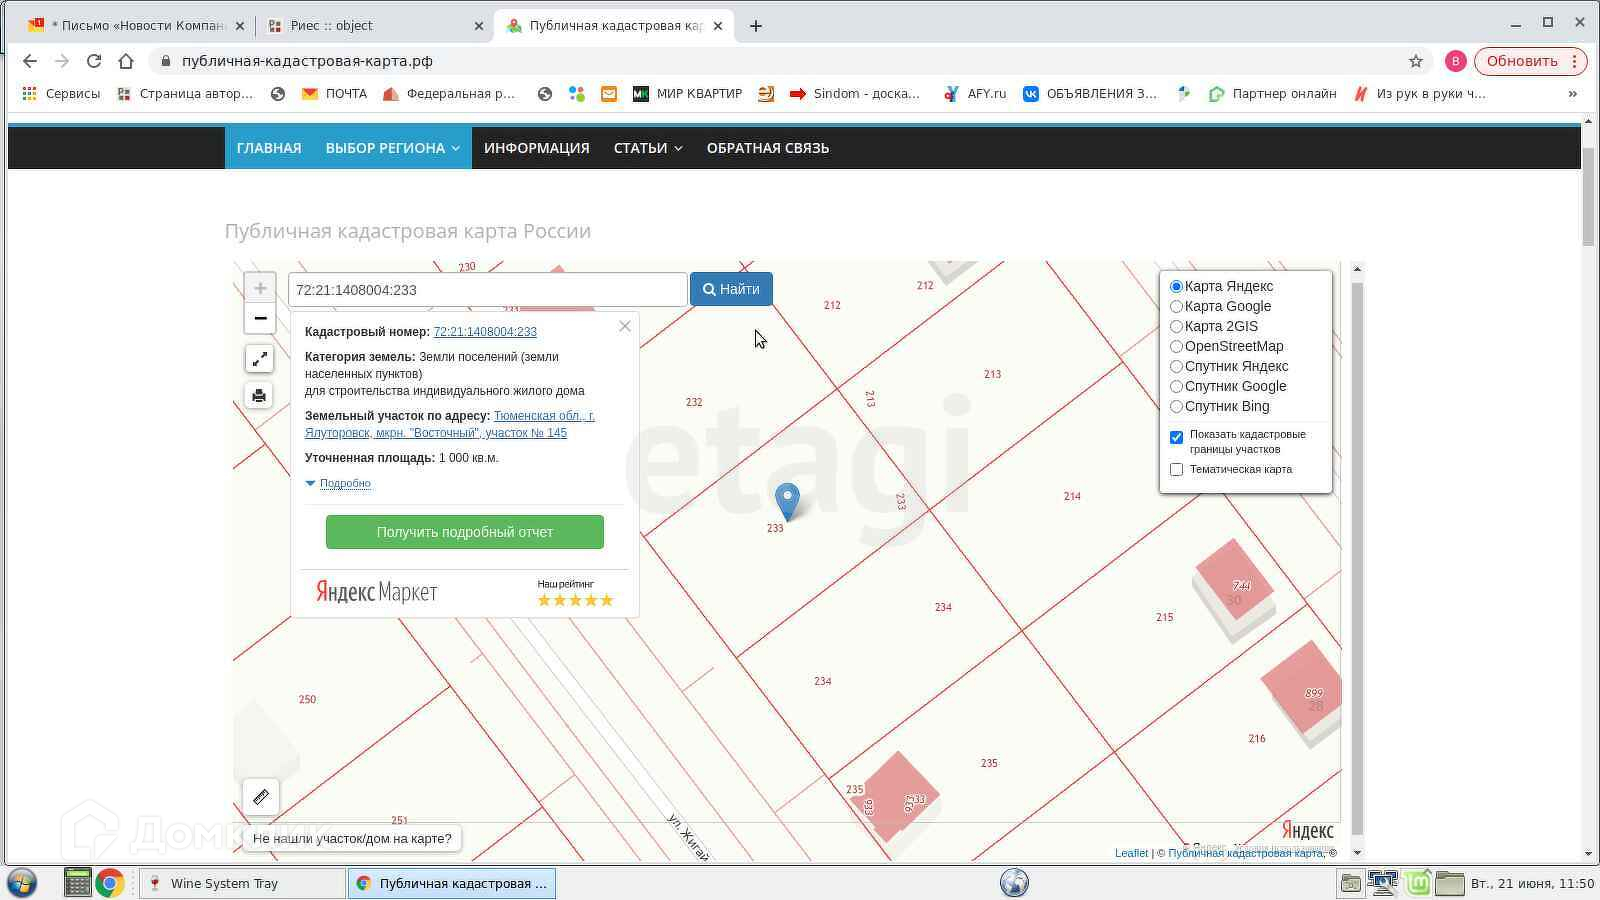Open the СТАТЬИ dropdown menu
Viewport: 1600px width, 900px height.
pyautogui.click(x=647, y=148)
